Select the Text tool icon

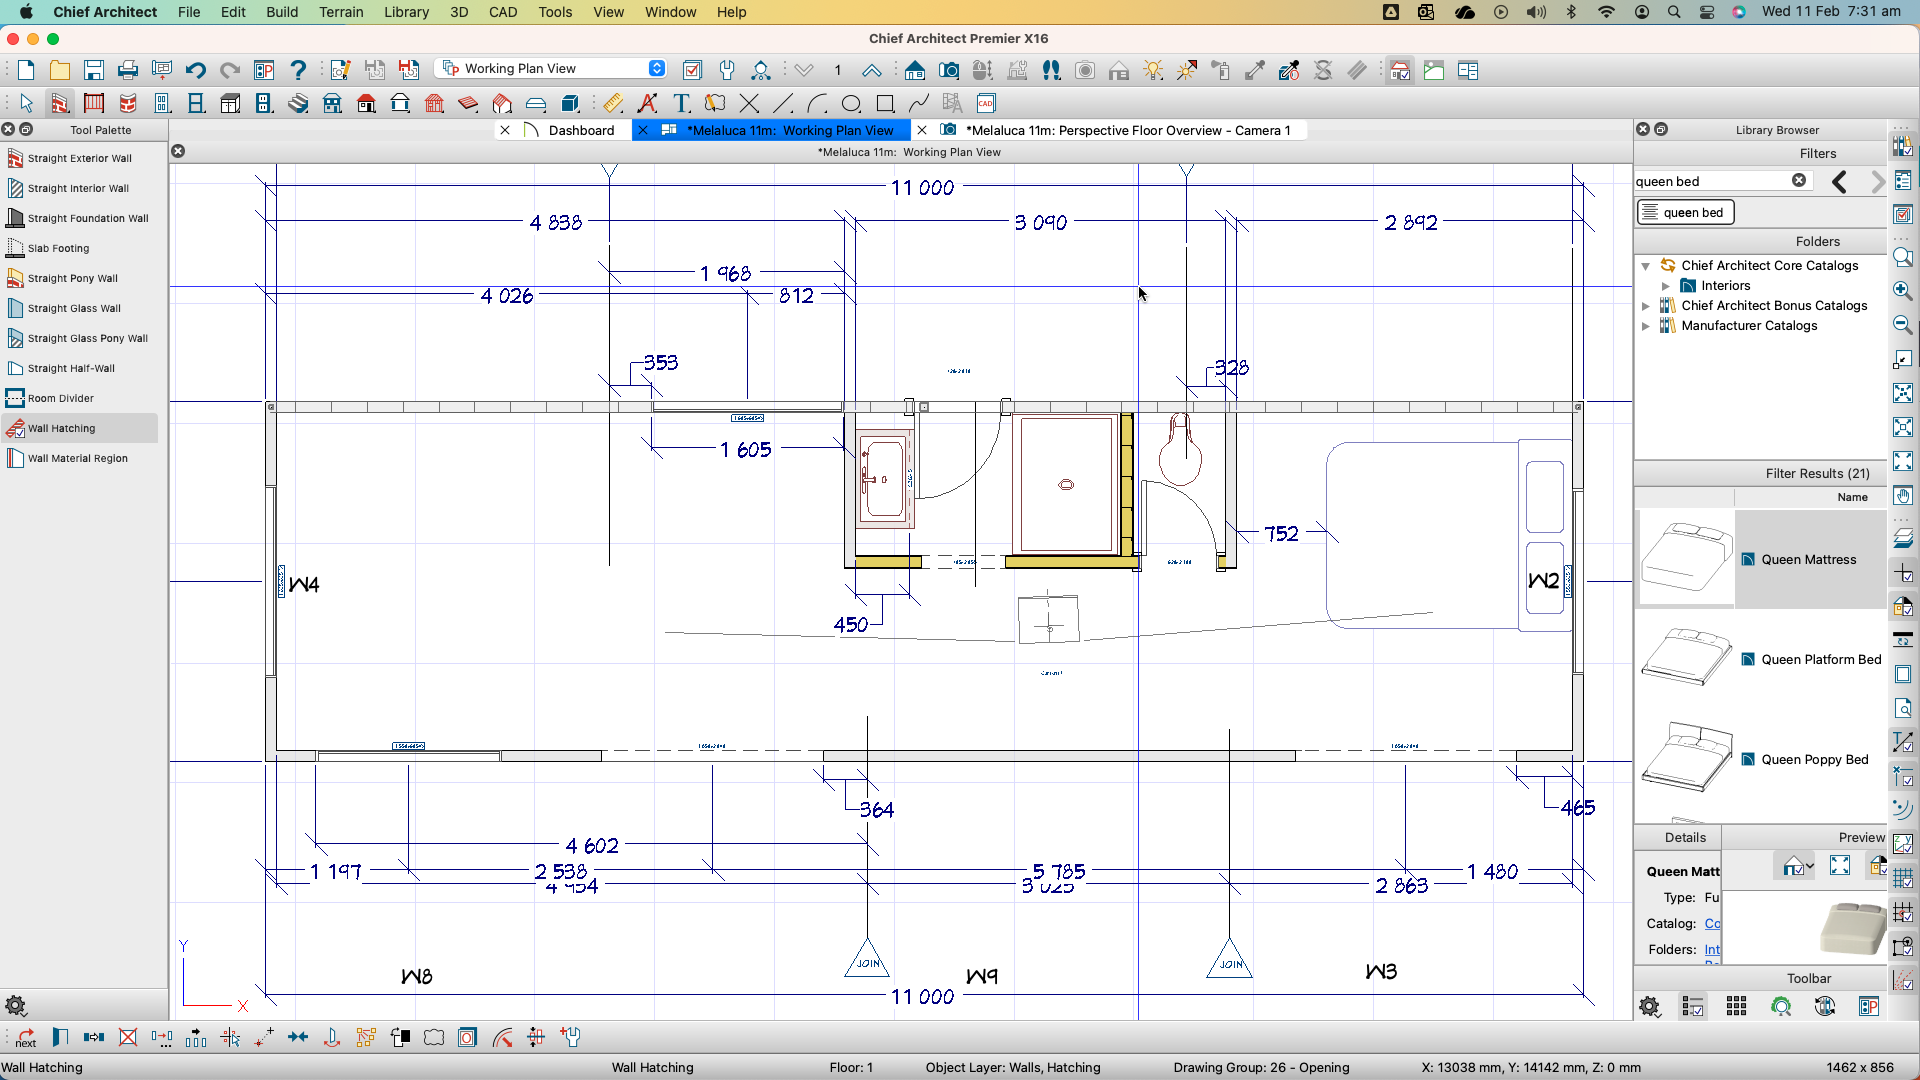(x=681, y=103)
